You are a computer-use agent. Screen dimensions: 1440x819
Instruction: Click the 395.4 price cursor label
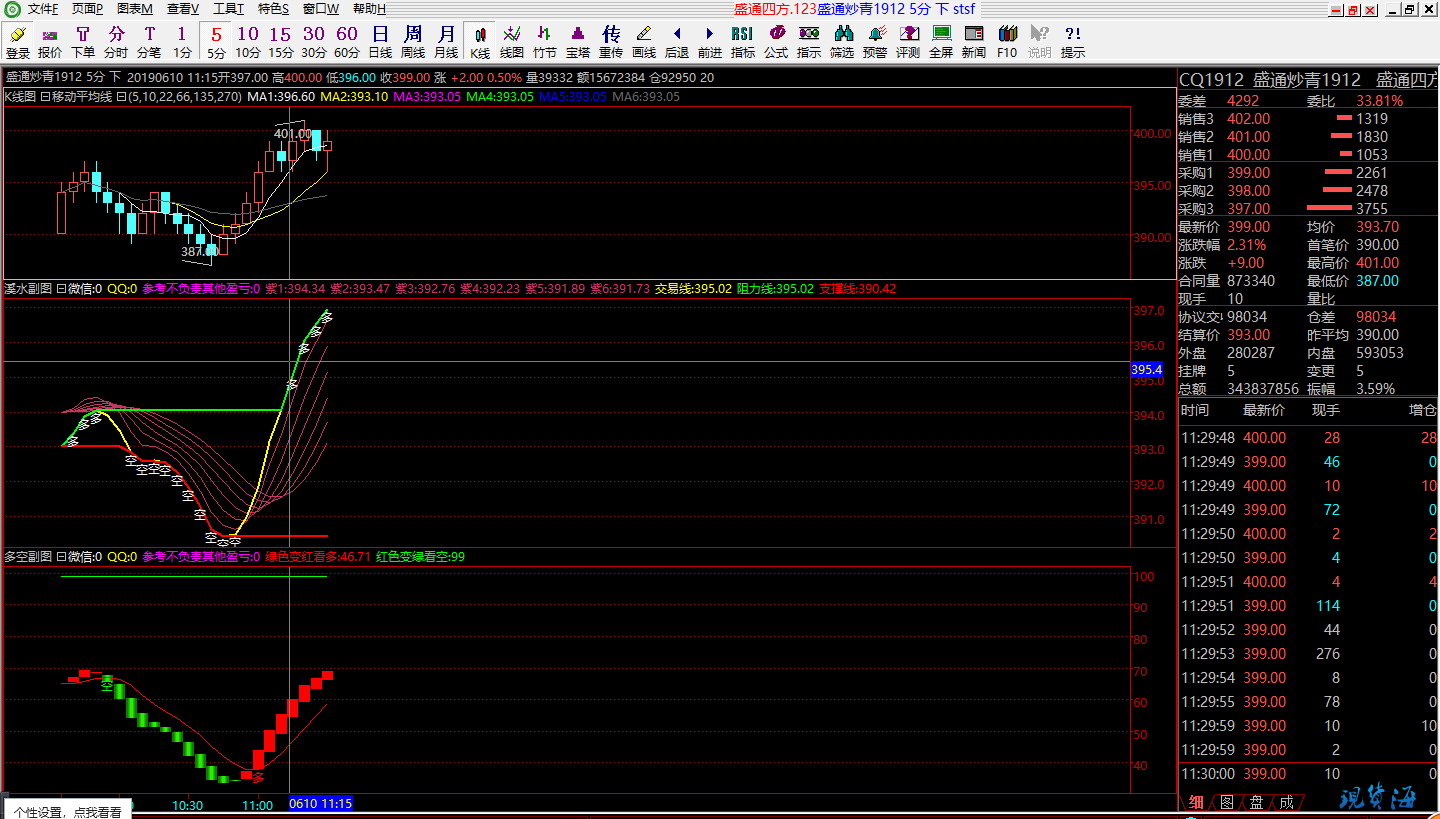(x=1146, y=370)
